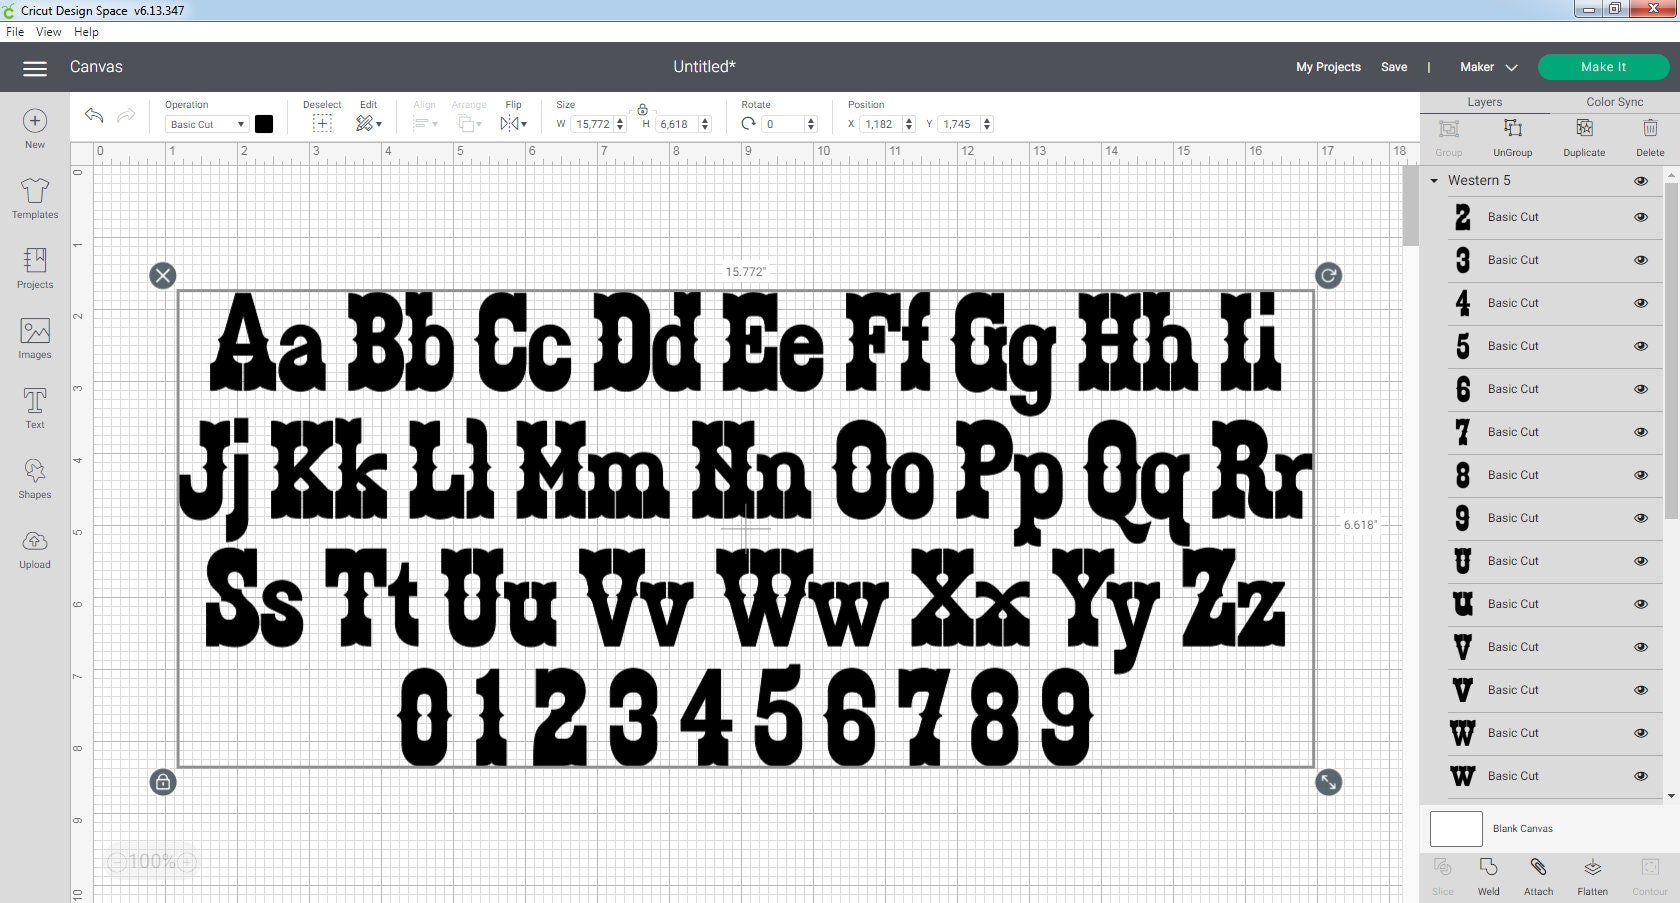Open the Operation dropdown showing Basic Cut
Viewport: 1680px width, 903px height.
205,124
